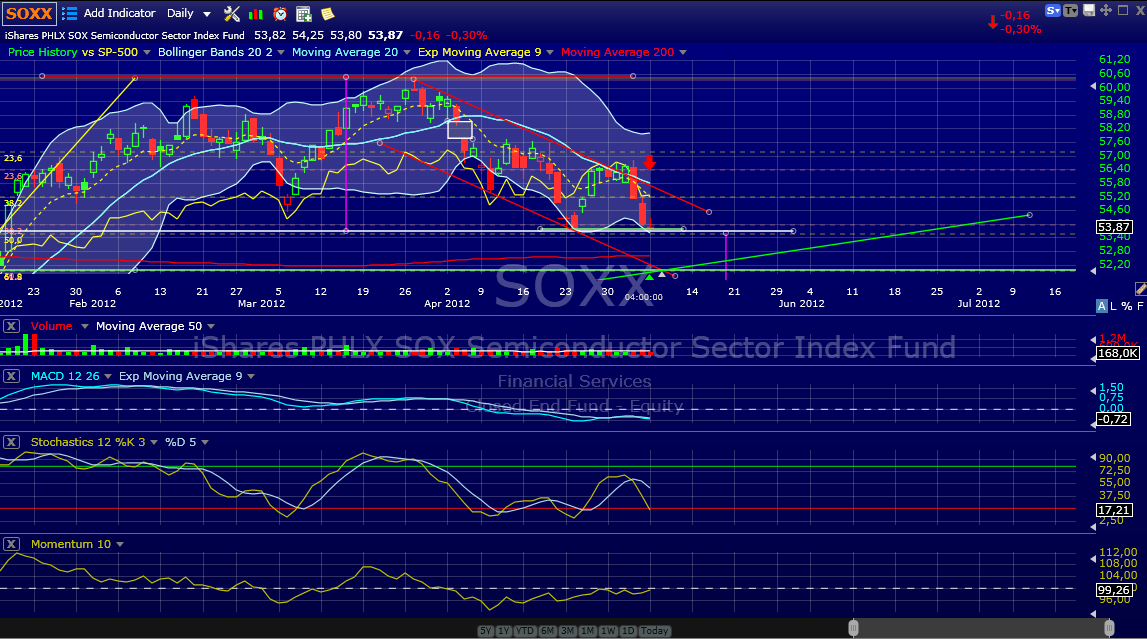Click the 17,21 stochastics value tag
1147x639 pixels.
[1114, 510]
